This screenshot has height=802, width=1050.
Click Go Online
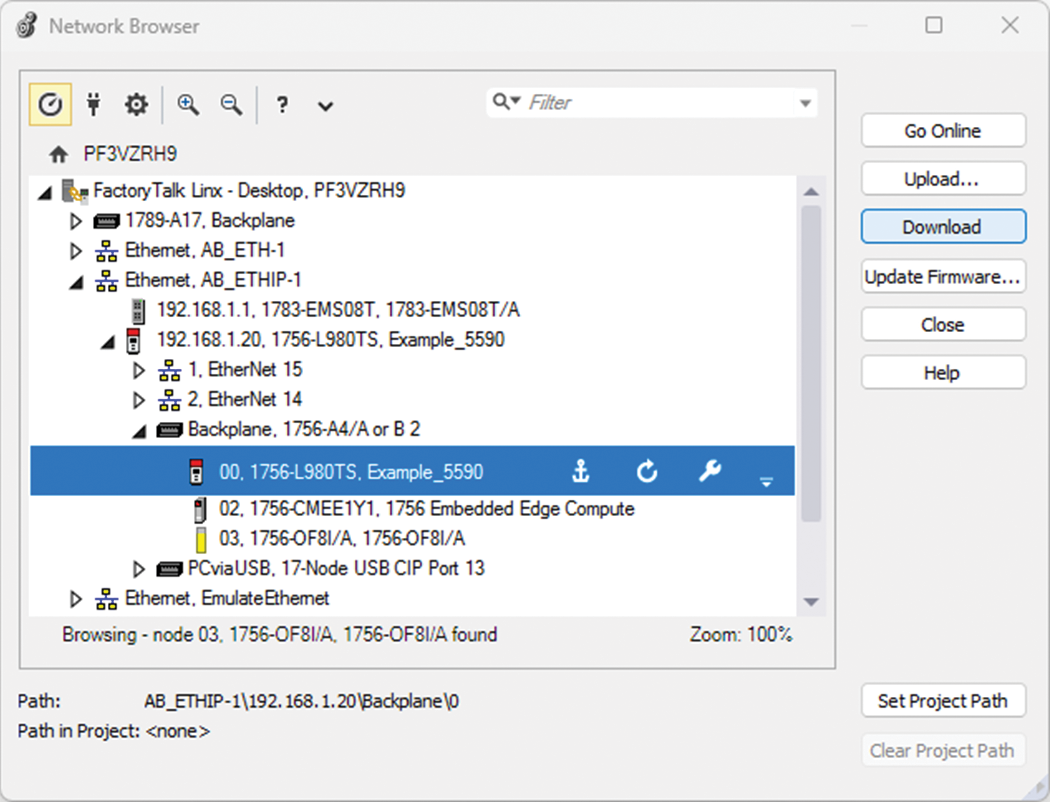[943, 130]
